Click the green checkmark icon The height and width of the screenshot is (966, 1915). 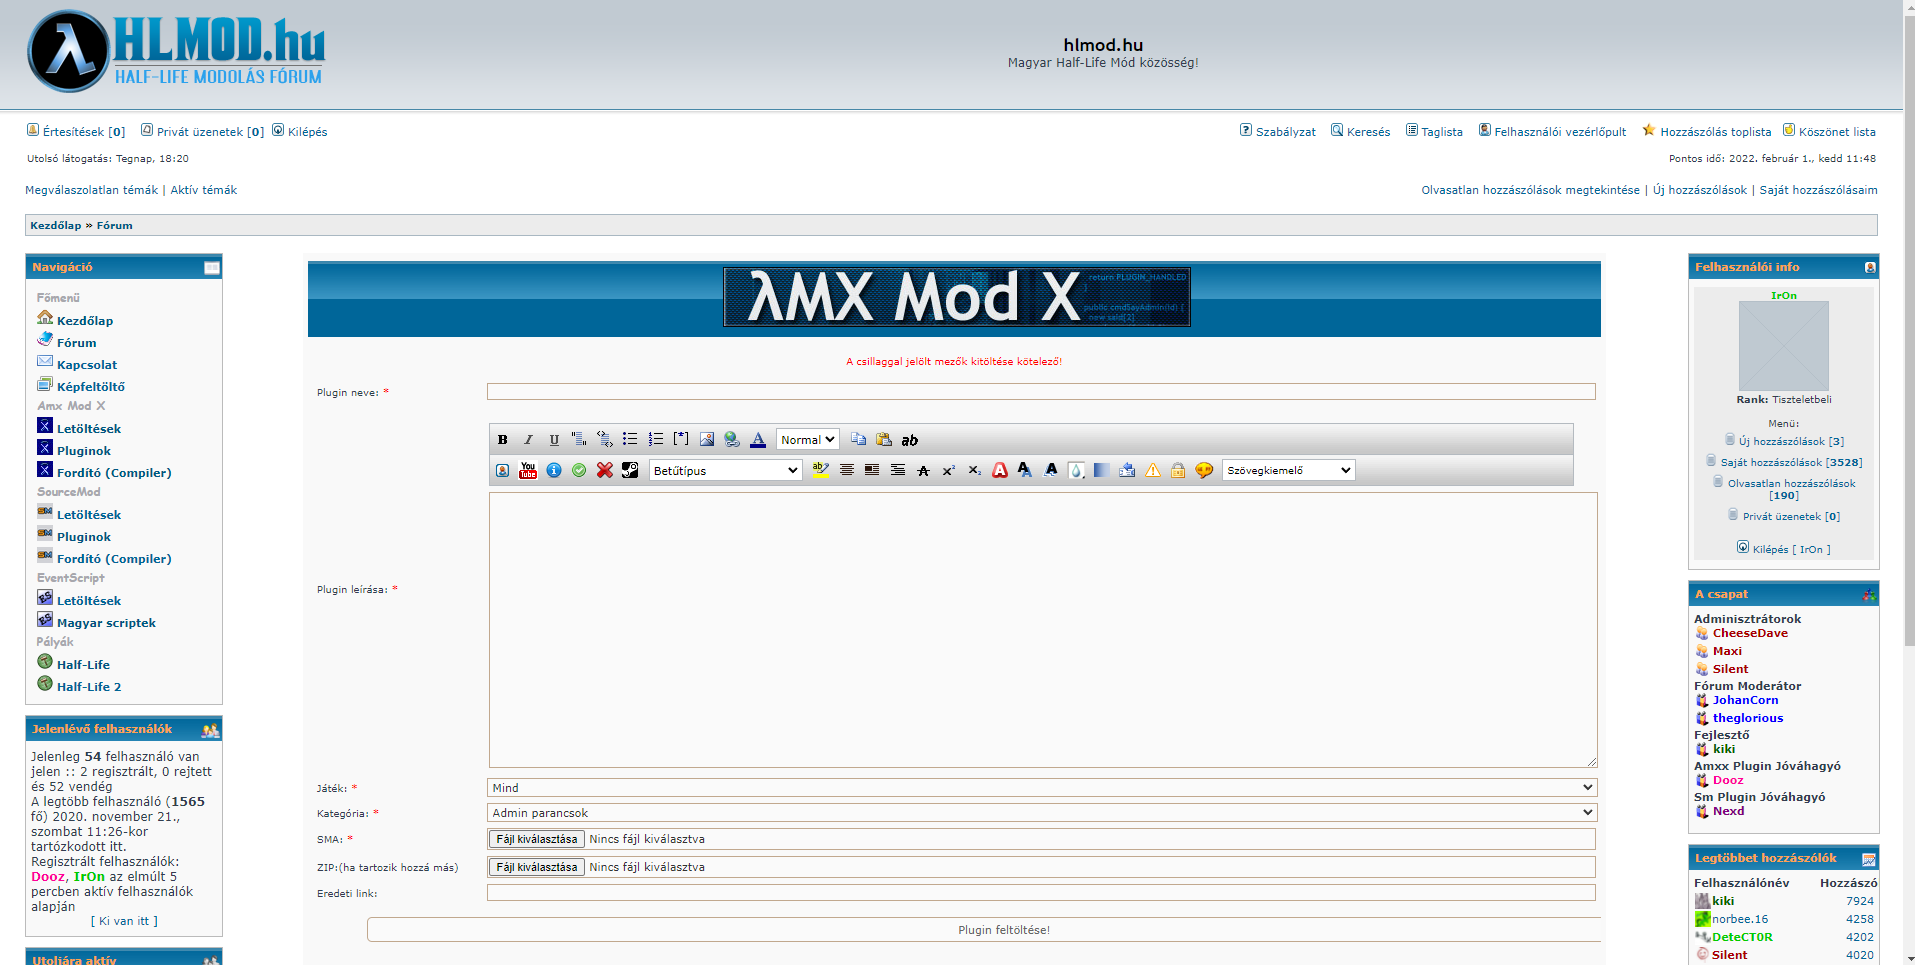click(x=579, y=471)
